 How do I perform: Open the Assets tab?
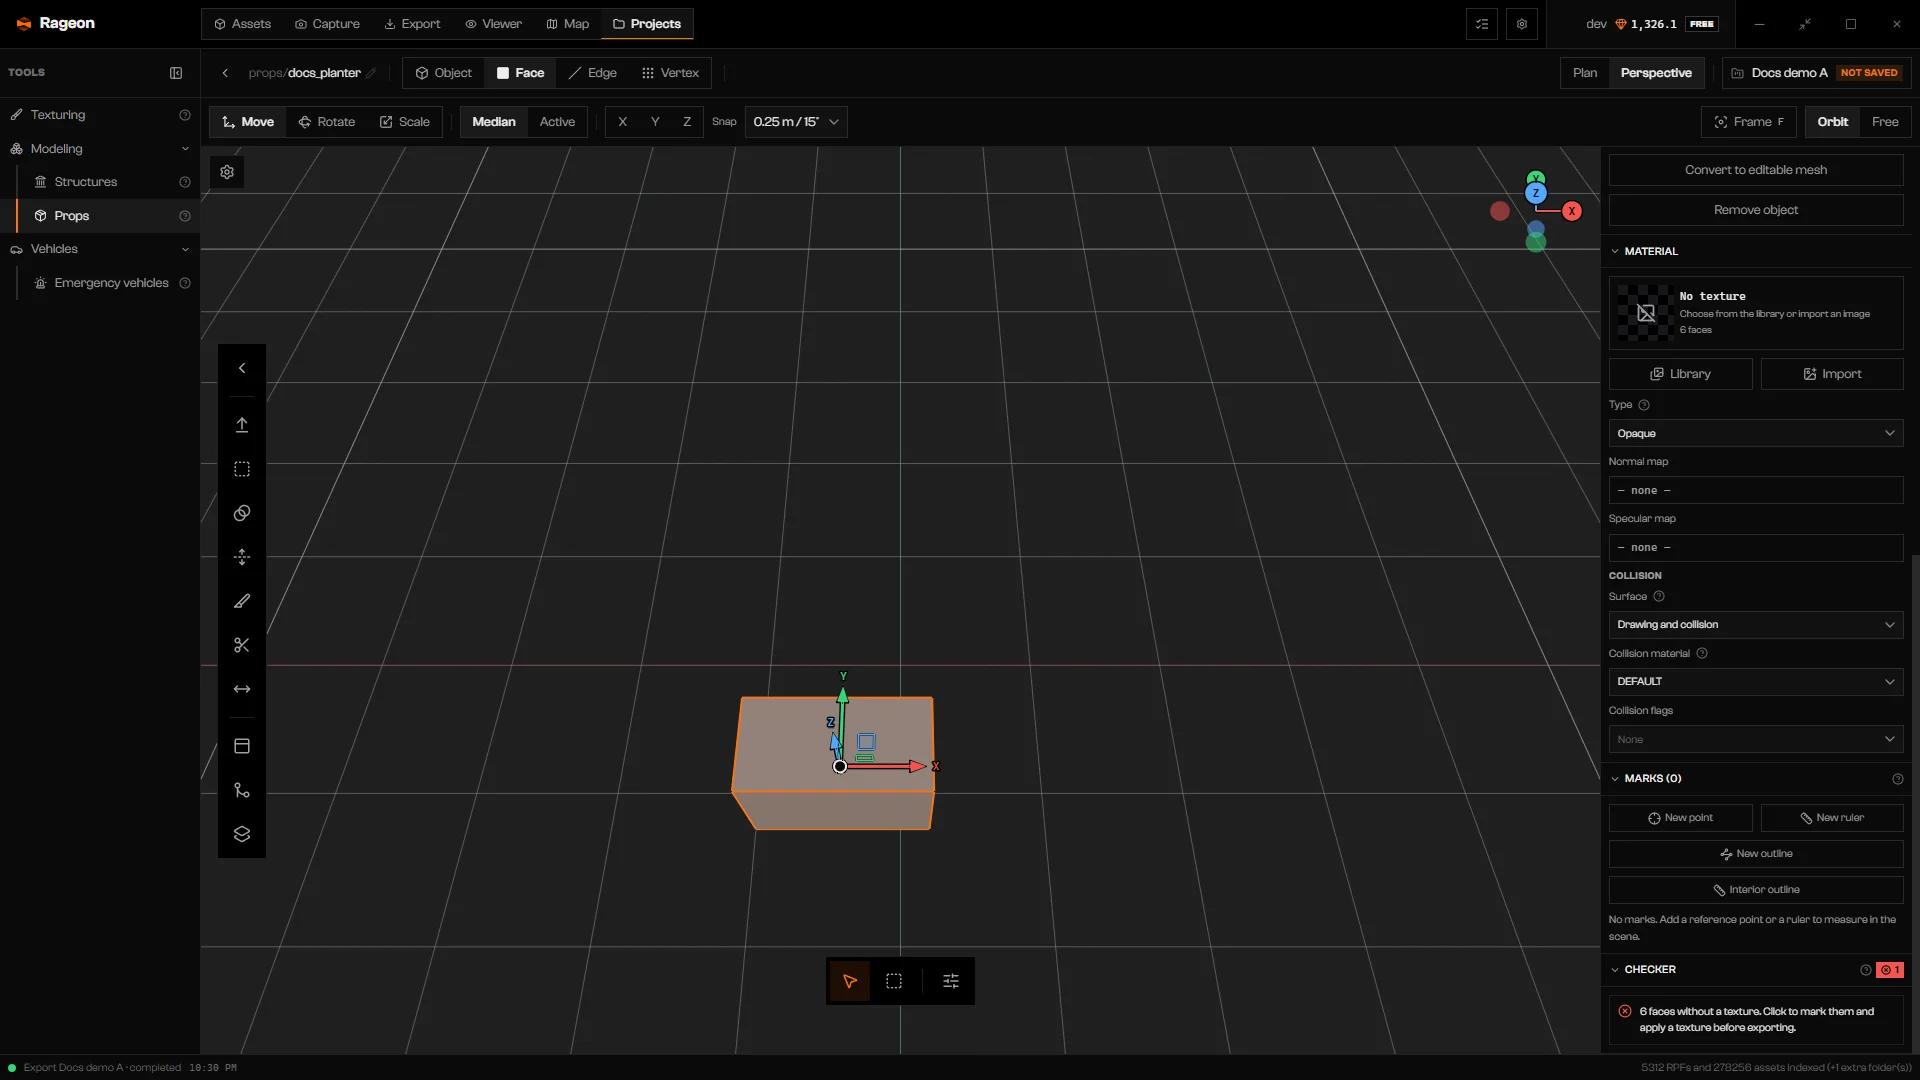[243, 24]
